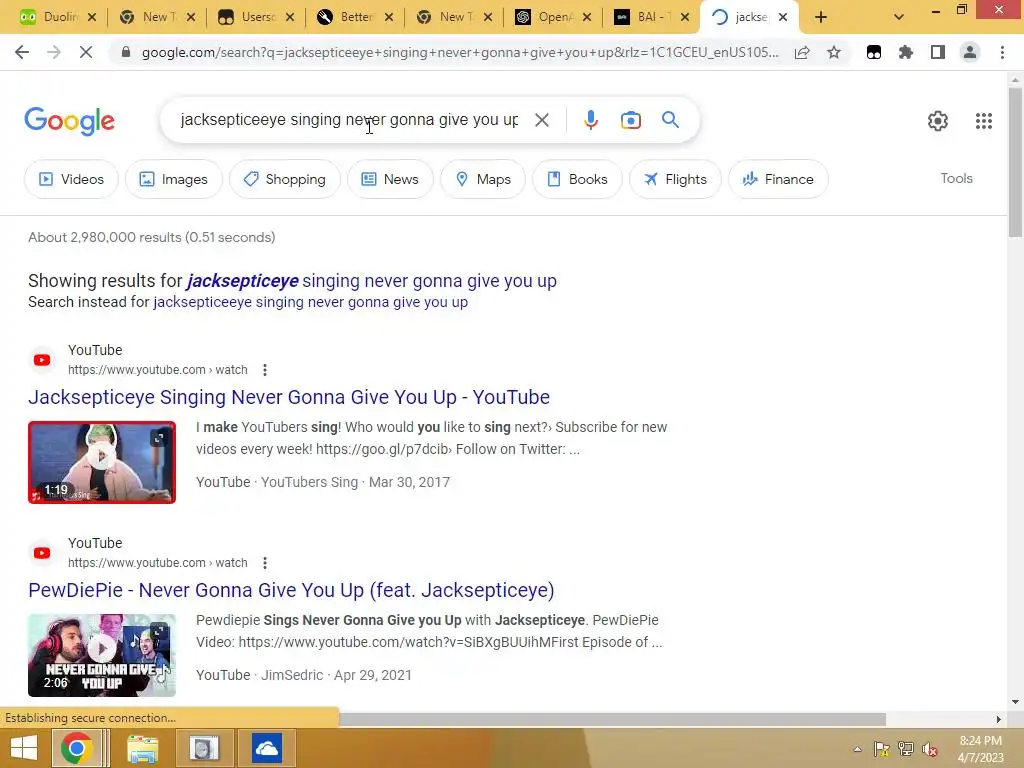Open the Action Center flag tray icon

[x=881, y=749]
